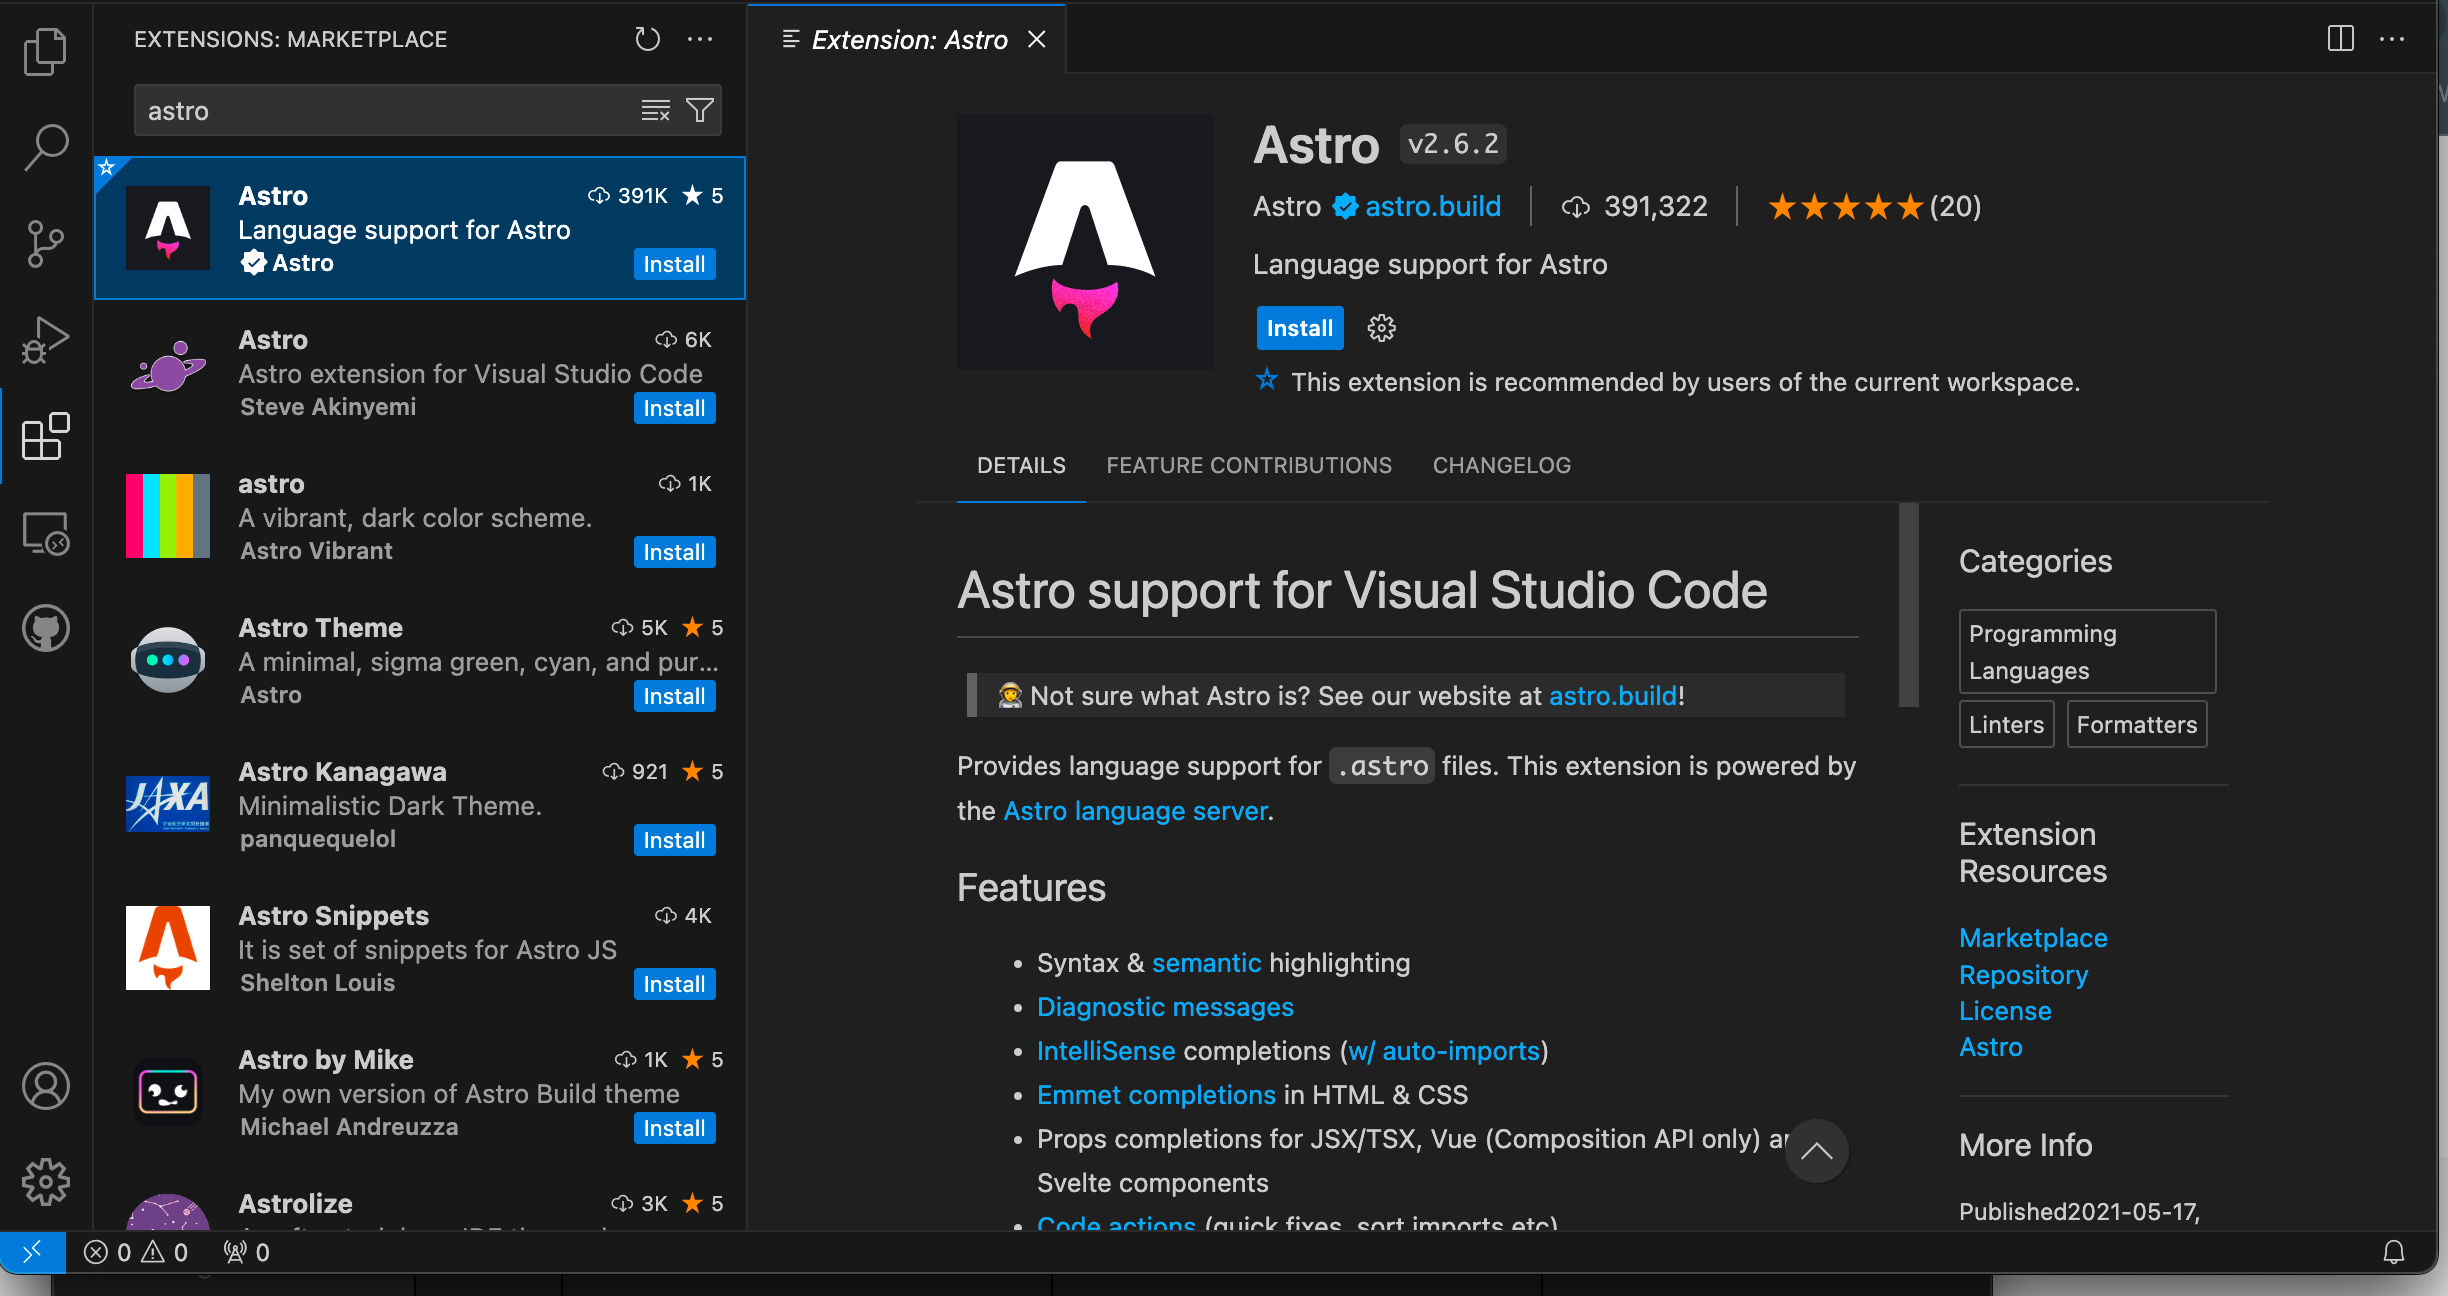
Task: Switch to the Feature Contributions tab
Action: coord(1249,465)
